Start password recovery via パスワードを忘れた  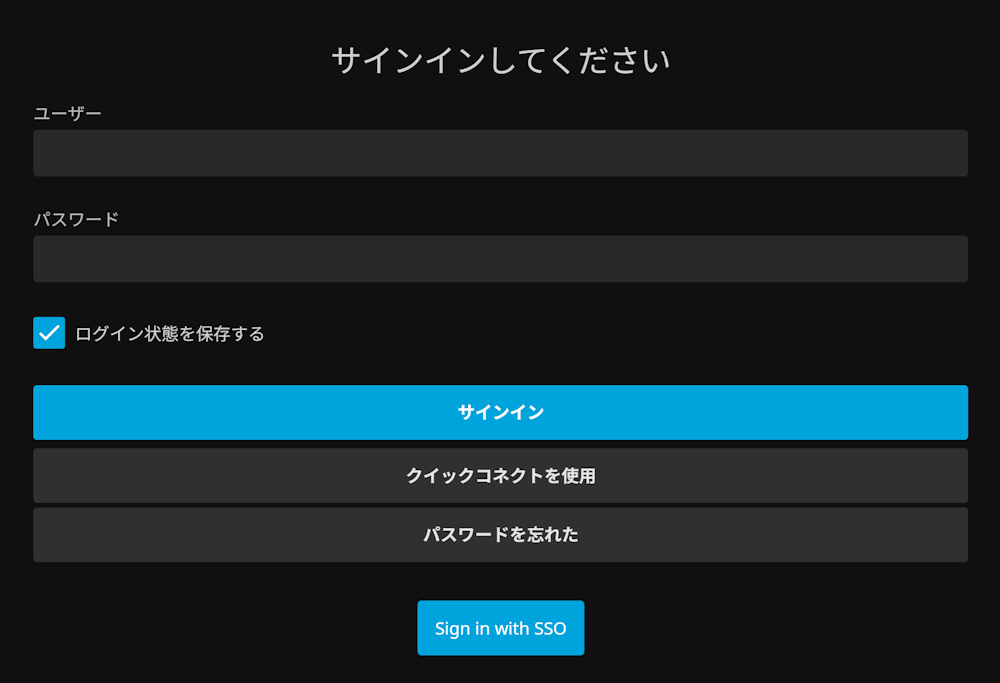[500, 535]
